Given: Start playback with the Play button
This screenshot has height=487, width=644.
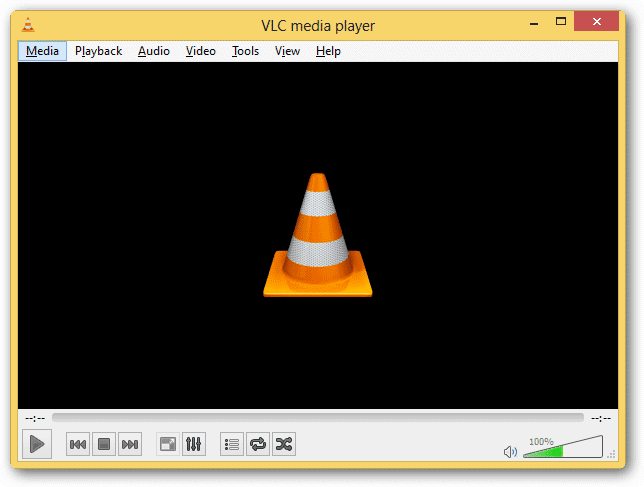Looking at the screenshot, I should [x=37, y=444].
